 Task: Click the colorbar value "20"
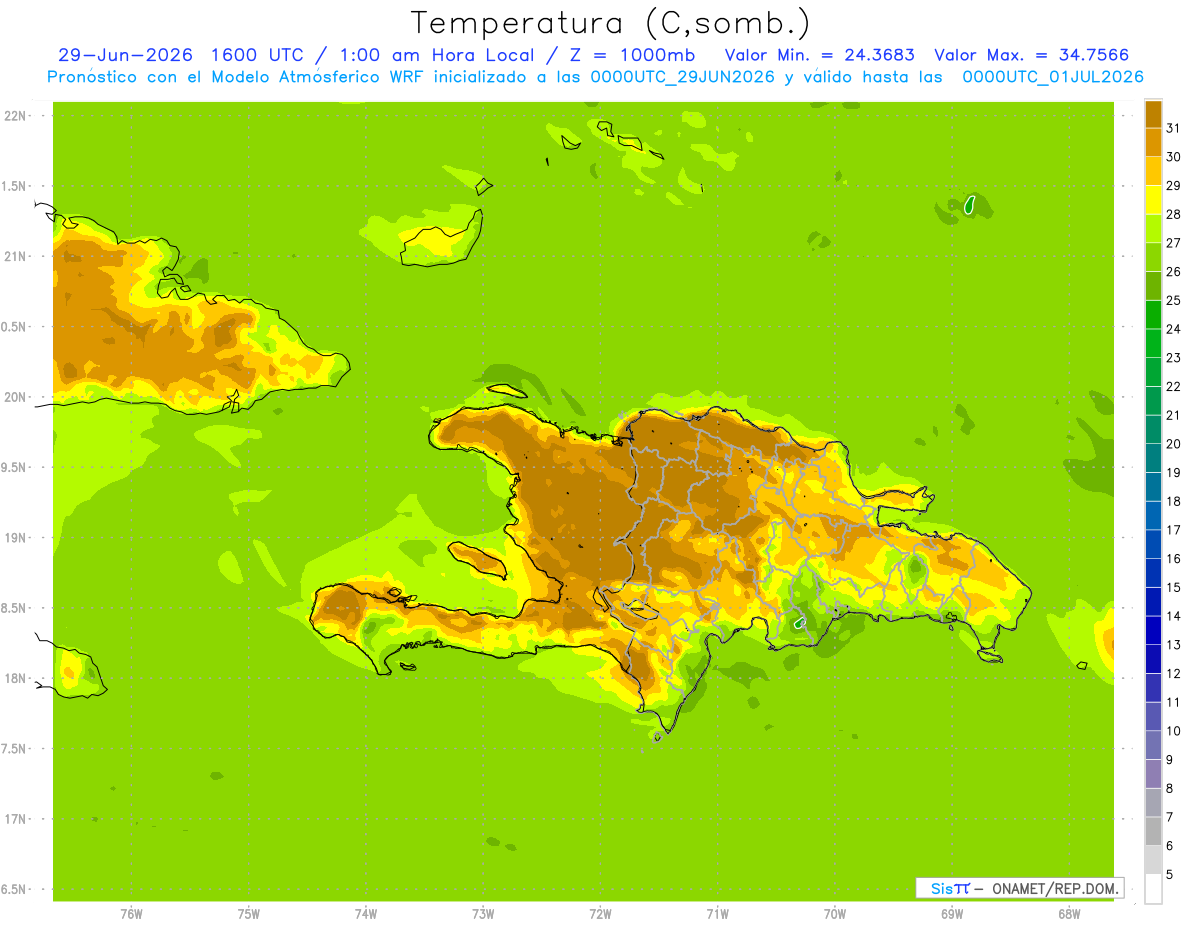coord(1173,444)
